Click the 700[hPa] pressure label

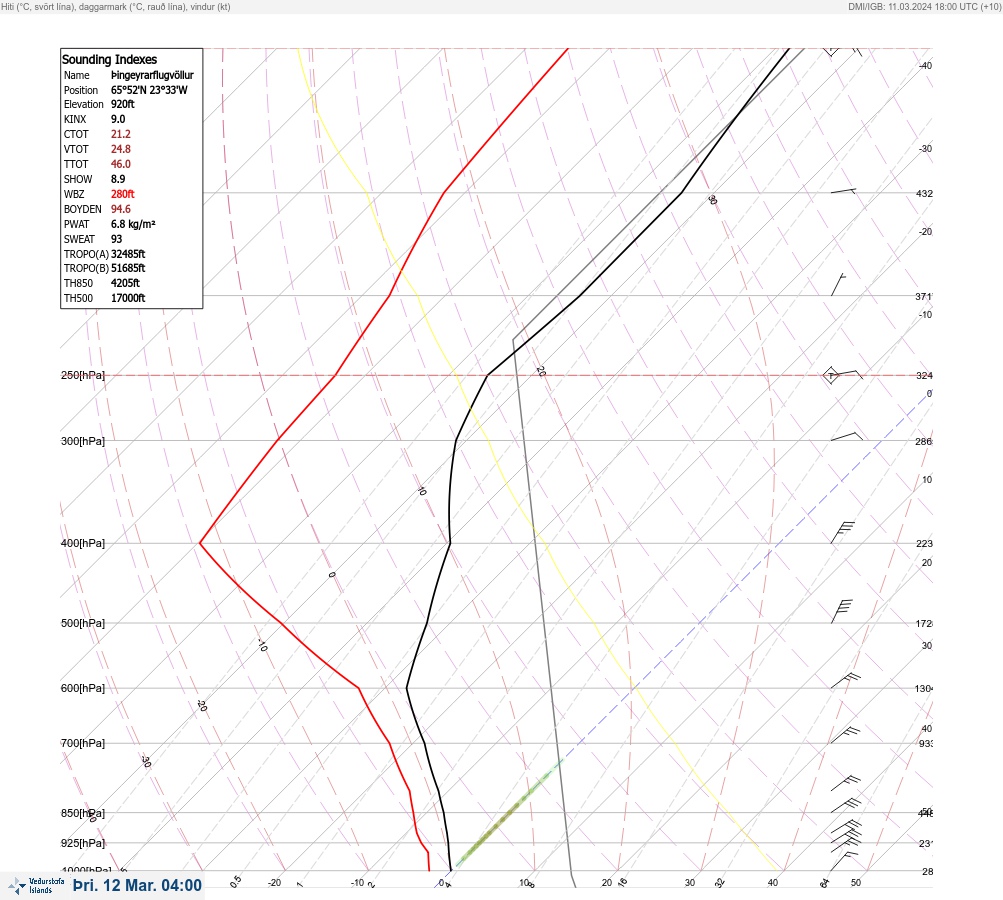pos(83,743)
